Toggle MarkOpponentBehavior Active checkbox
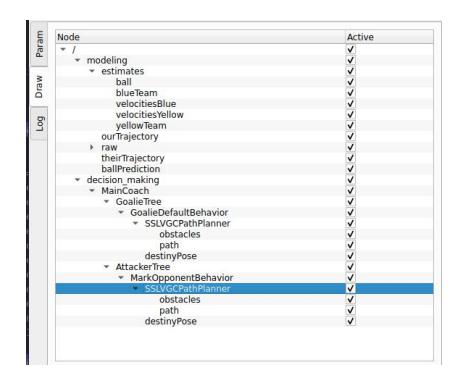The width and height of the screenshot is (460, 376). [x=351, y=278]
